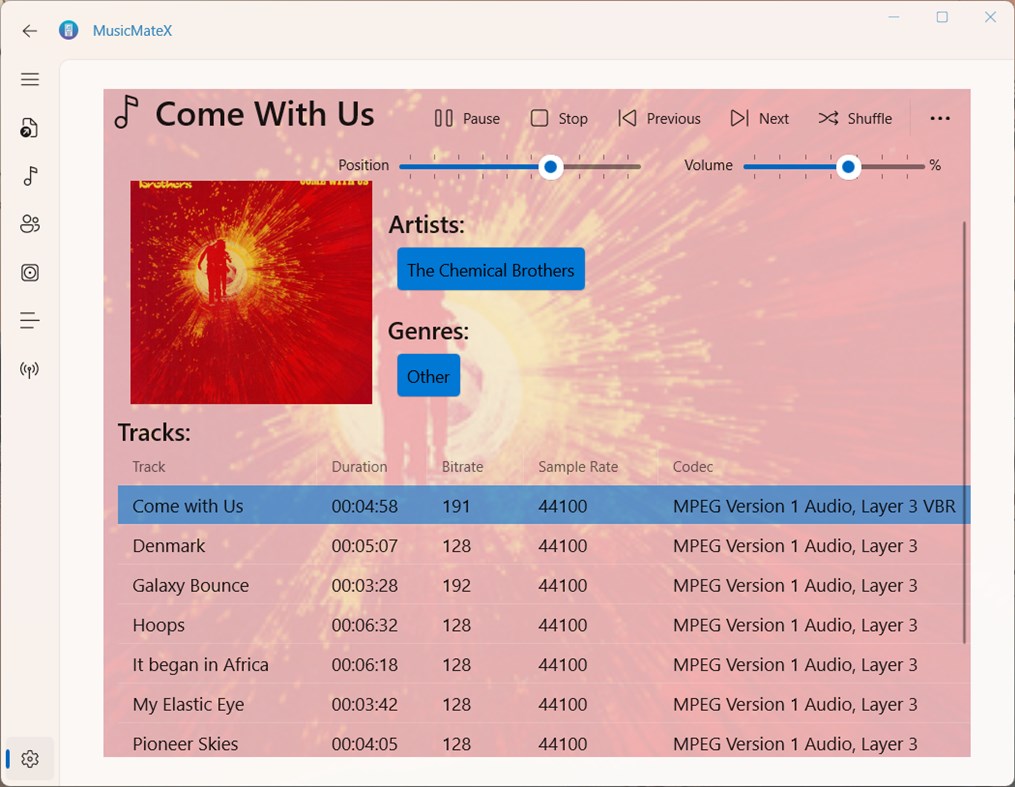Open the import files sidebar icon
The image size is (1015, 787).
point(29,127)
